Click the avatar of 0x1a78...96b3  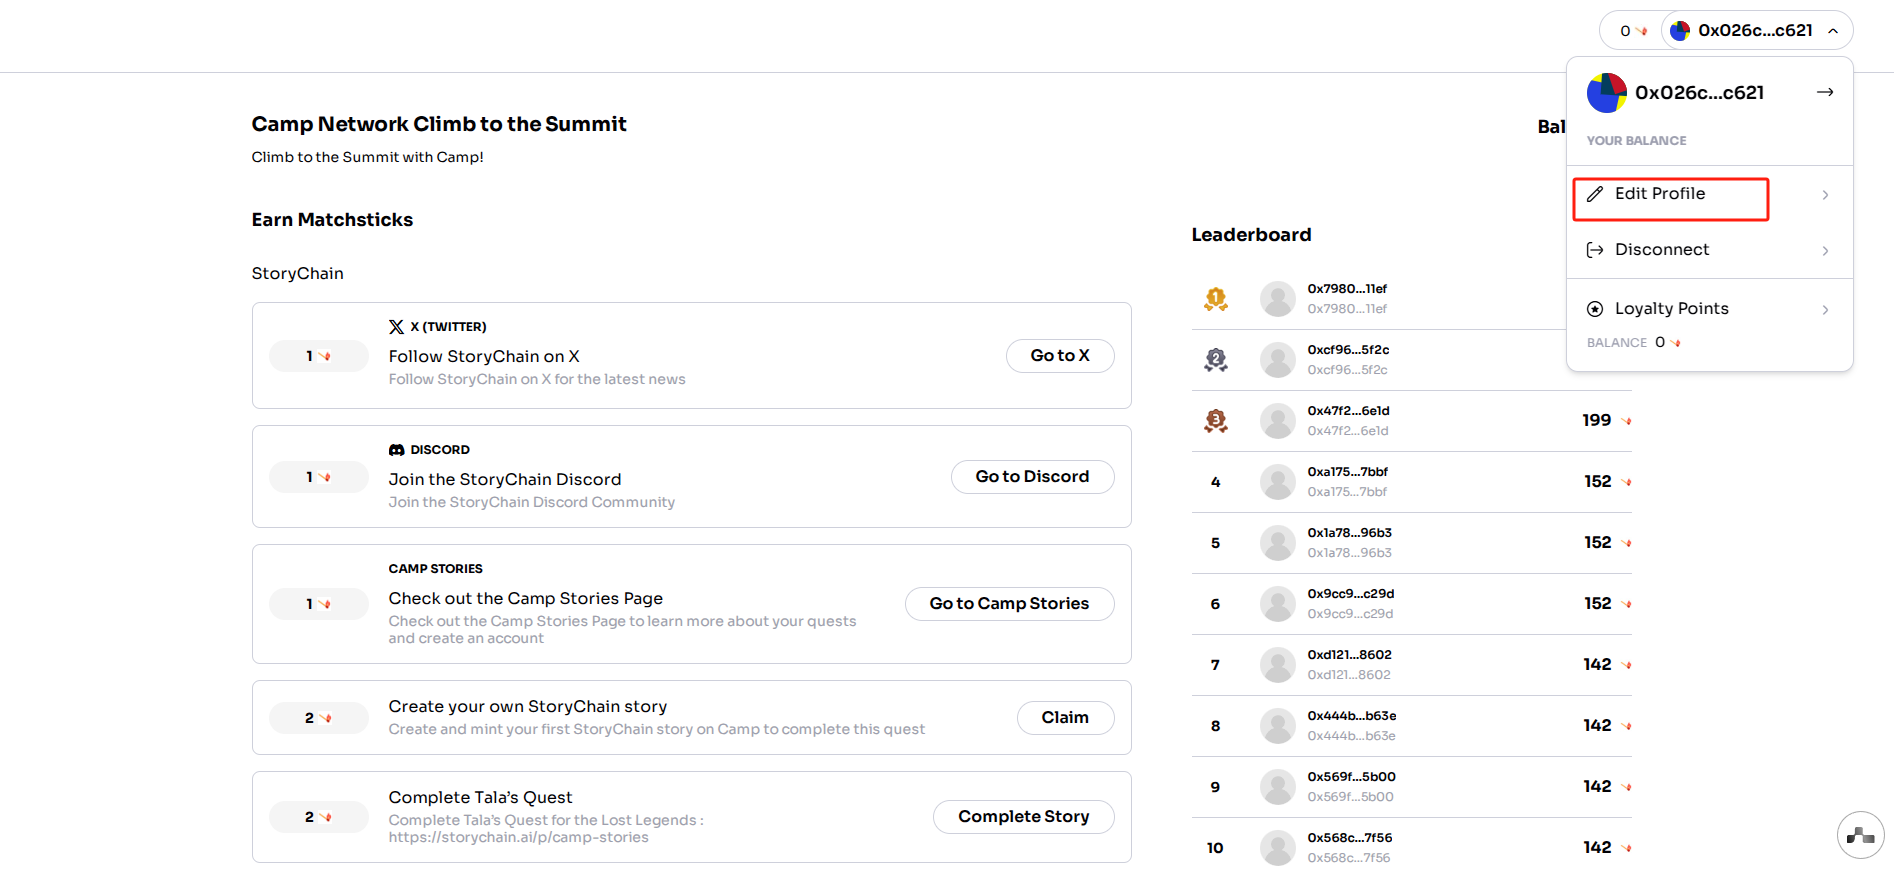click(x=1278, y=543)
